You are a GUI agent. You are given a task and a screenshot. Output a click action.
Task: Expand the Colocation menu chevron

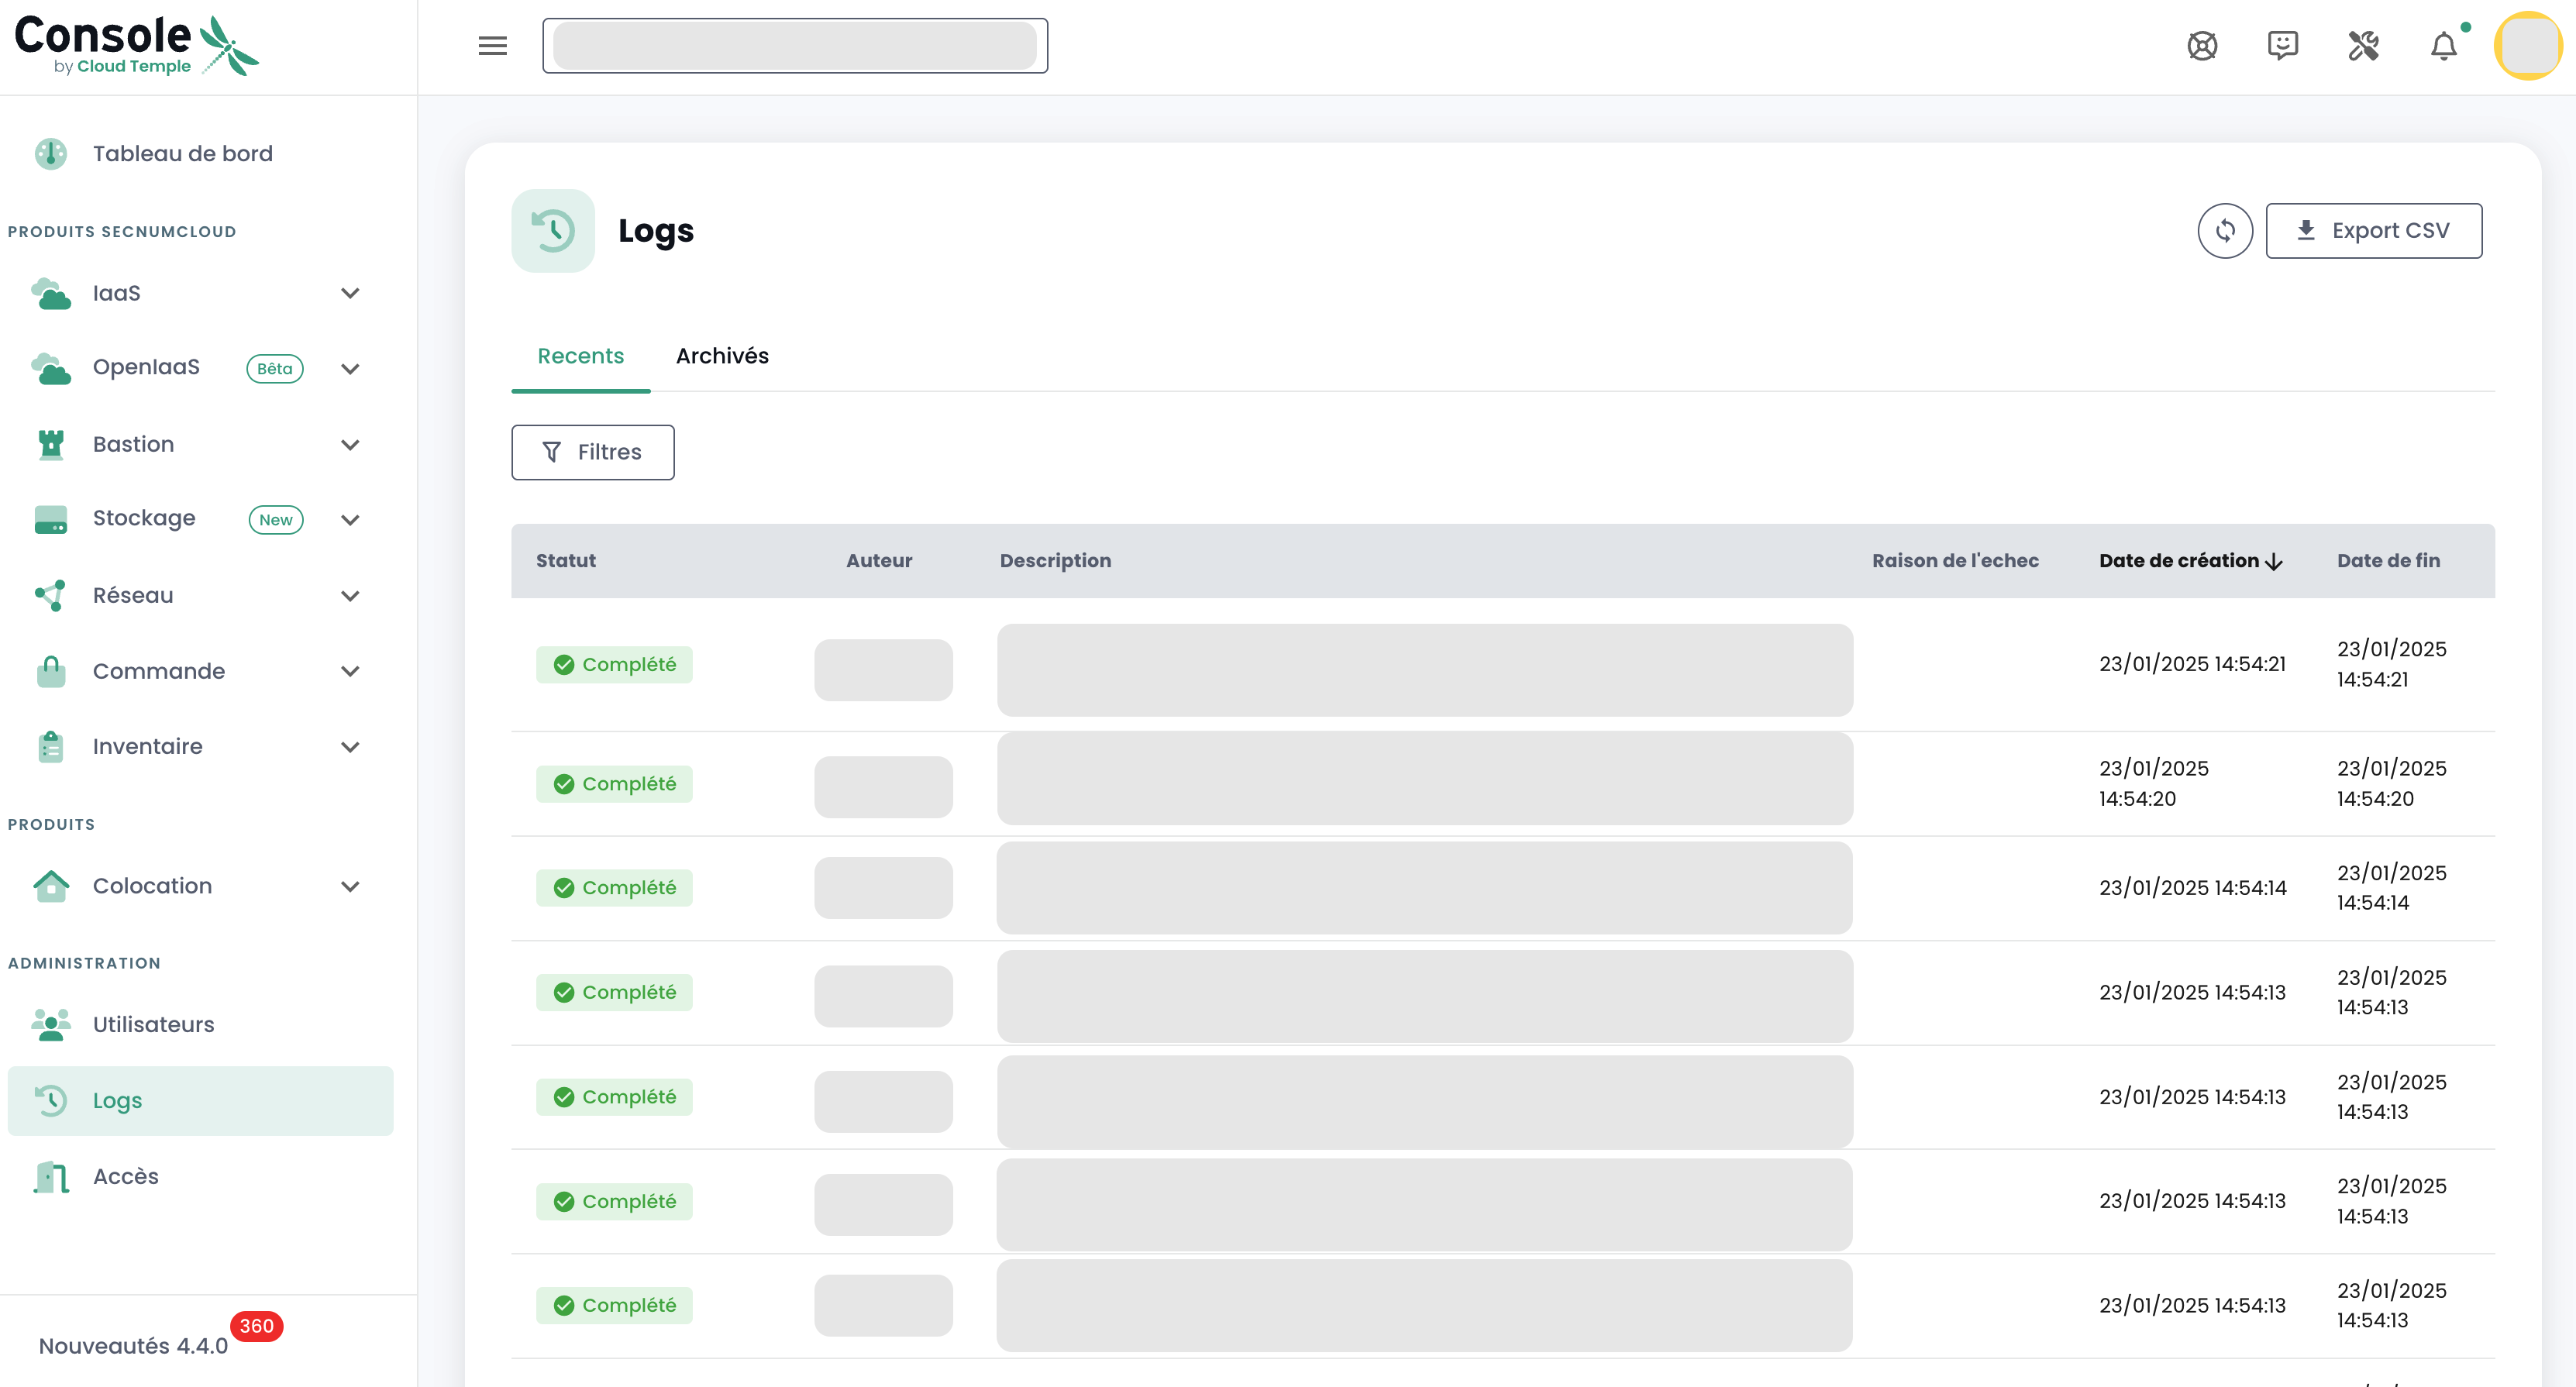350,887
